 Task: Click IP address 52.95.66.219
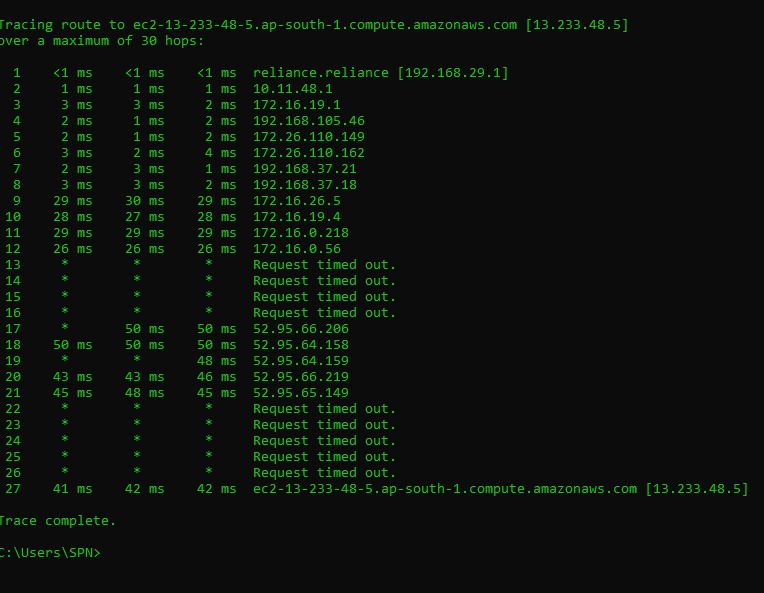point(301,377)
